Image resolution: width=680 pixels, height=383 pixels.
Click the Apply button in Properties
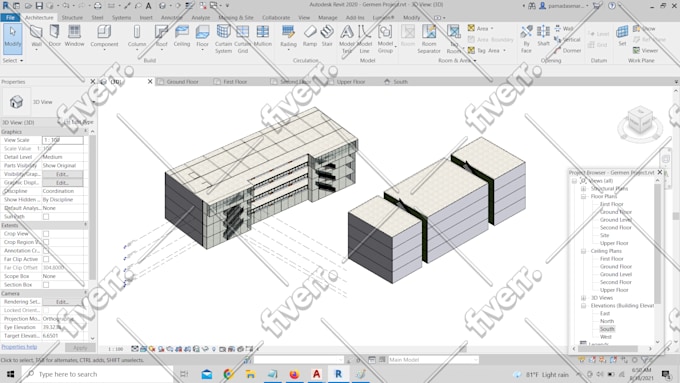80,347
